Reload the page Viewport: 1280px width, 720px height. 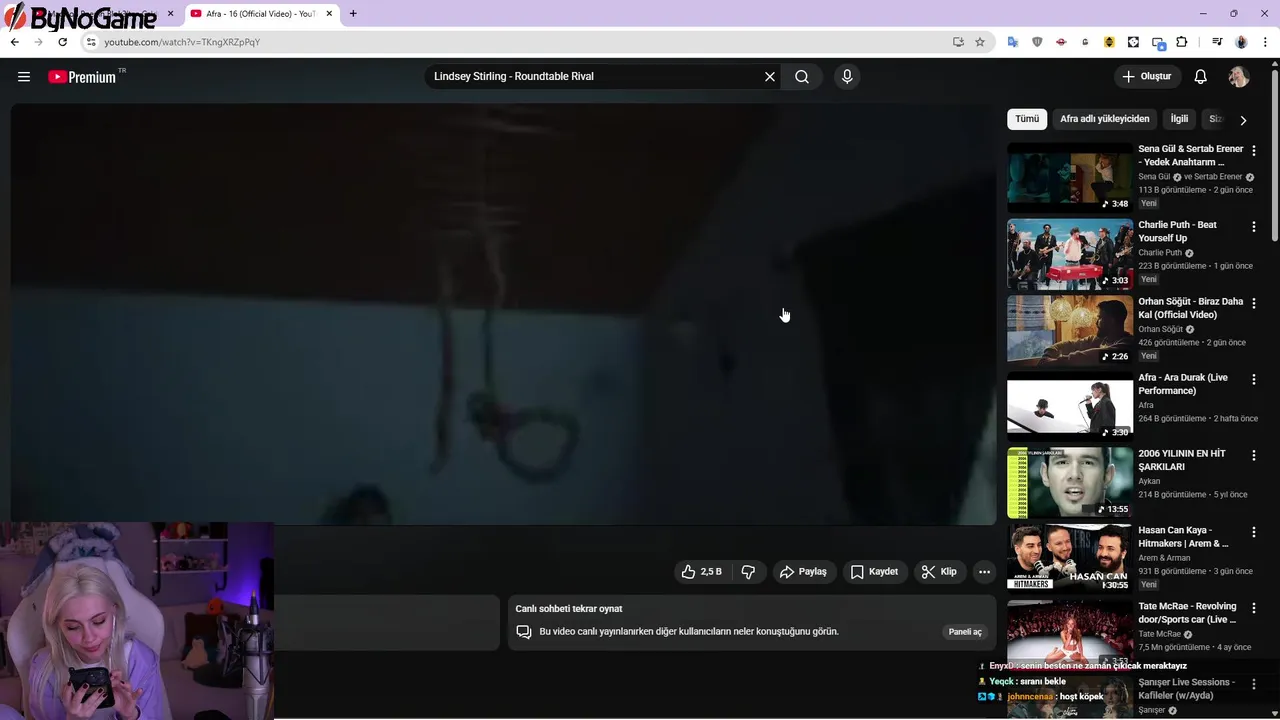[62, 42]
